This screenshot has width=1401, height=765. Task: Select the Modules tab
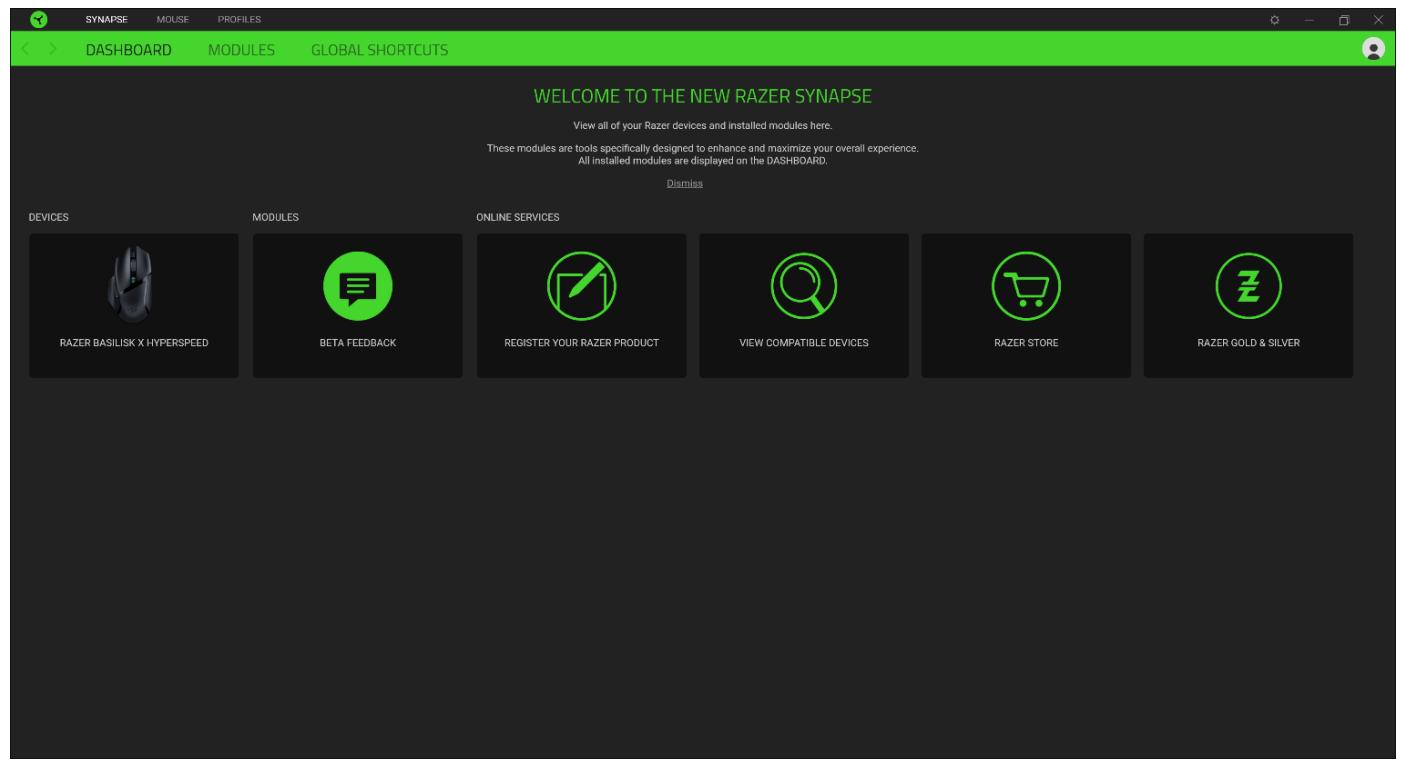(241, 50)
